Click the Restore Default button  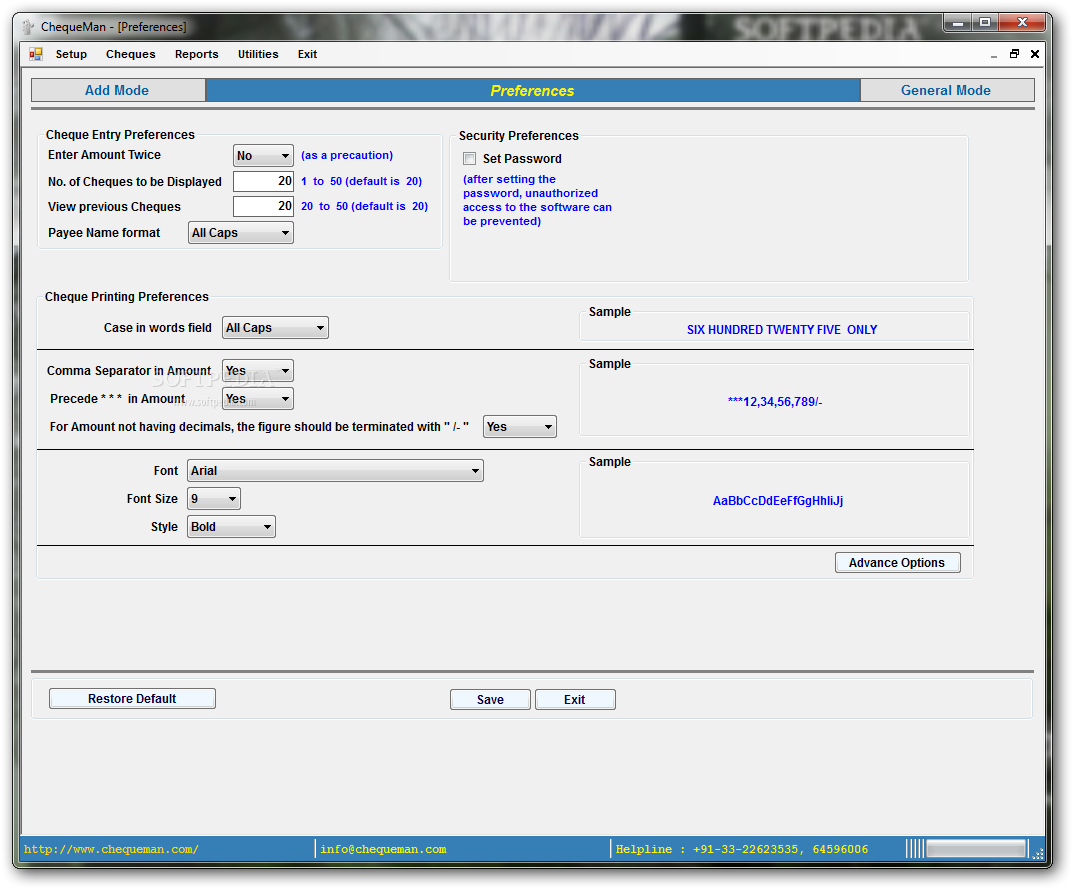[x=132, y=699]
